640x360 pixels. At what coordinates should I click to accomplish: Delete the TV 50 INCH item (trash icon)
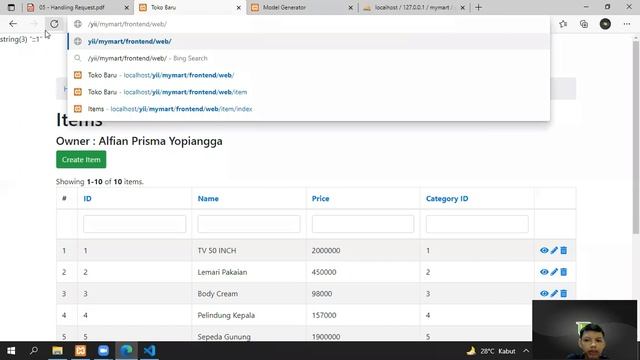564,250
